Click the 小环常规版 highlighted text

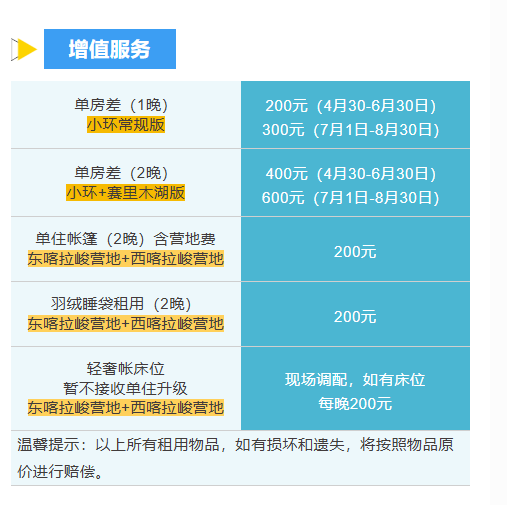126,125
